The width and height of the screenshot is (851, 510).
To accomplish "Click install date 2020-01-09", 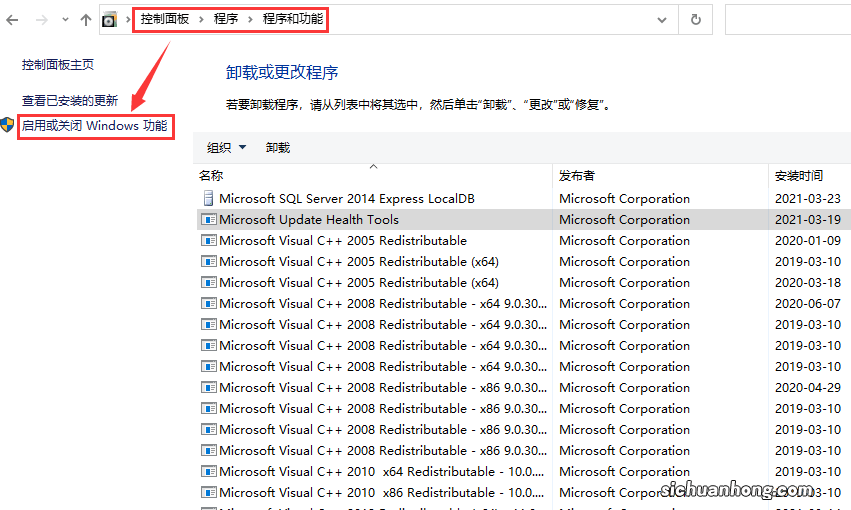I will point(808,240).
